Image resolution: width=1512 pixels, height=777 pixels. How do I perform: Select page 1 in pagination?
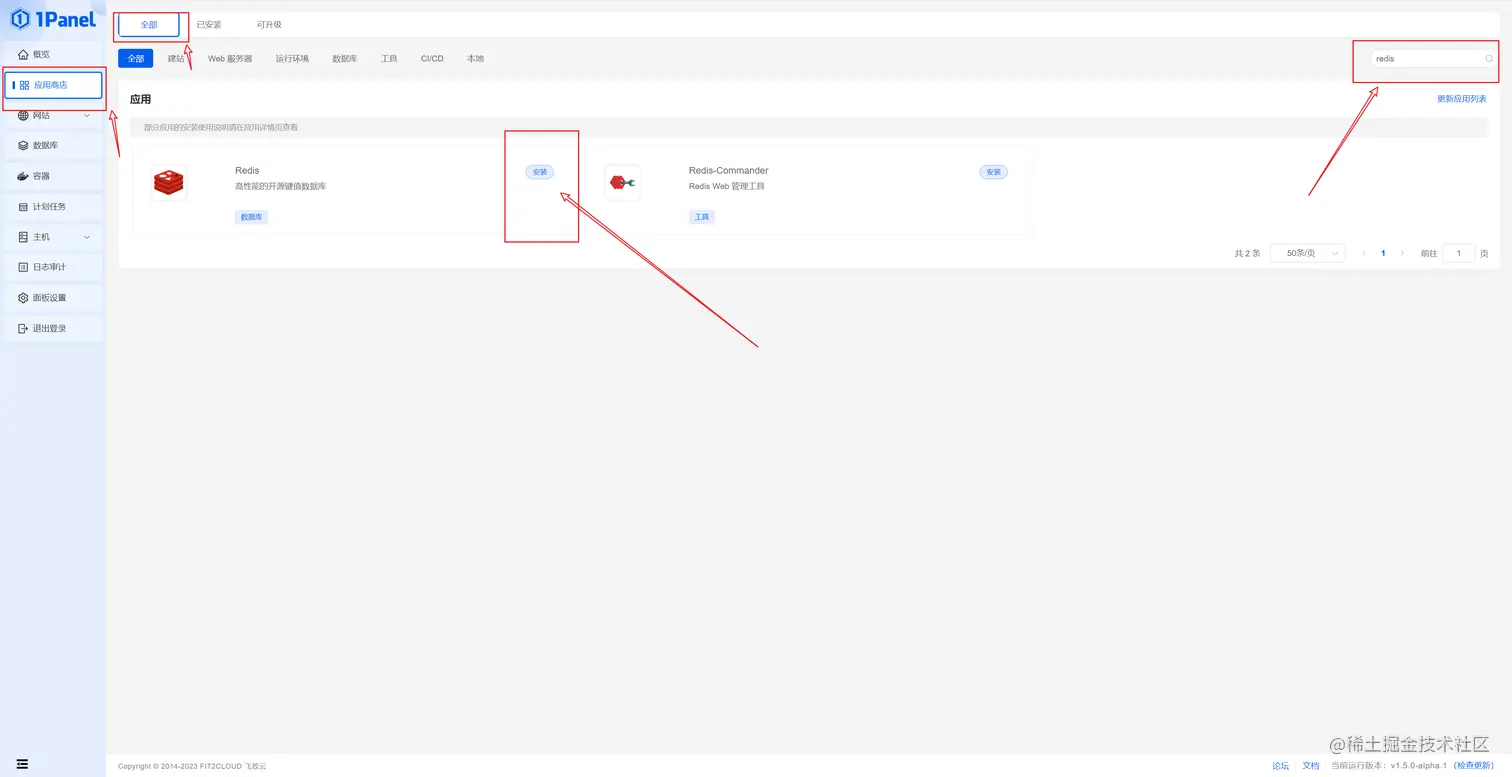[1383, 254]
